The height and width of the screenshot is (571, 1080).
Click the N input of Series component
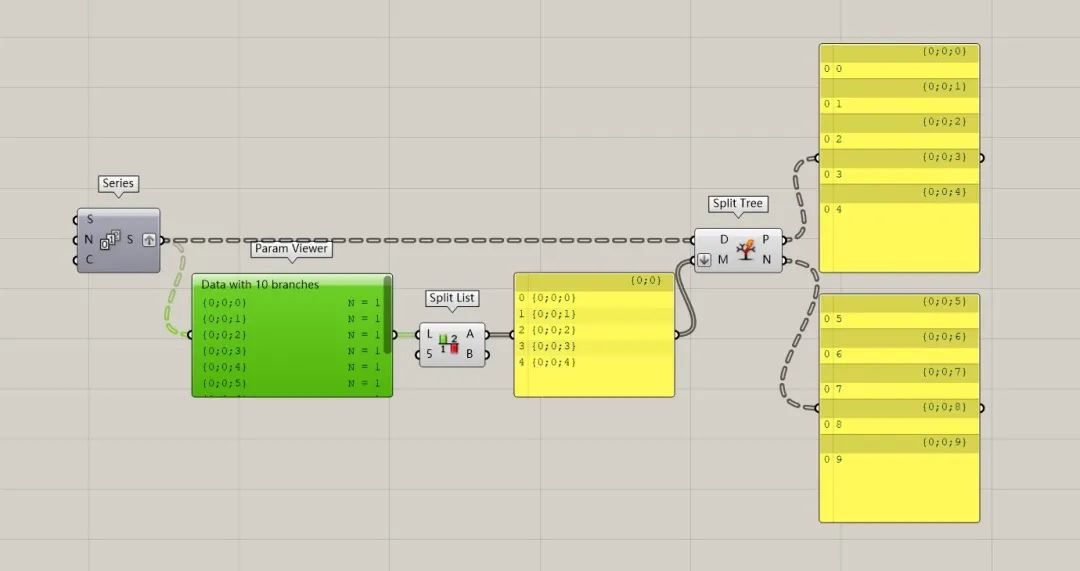click(89, 240)
